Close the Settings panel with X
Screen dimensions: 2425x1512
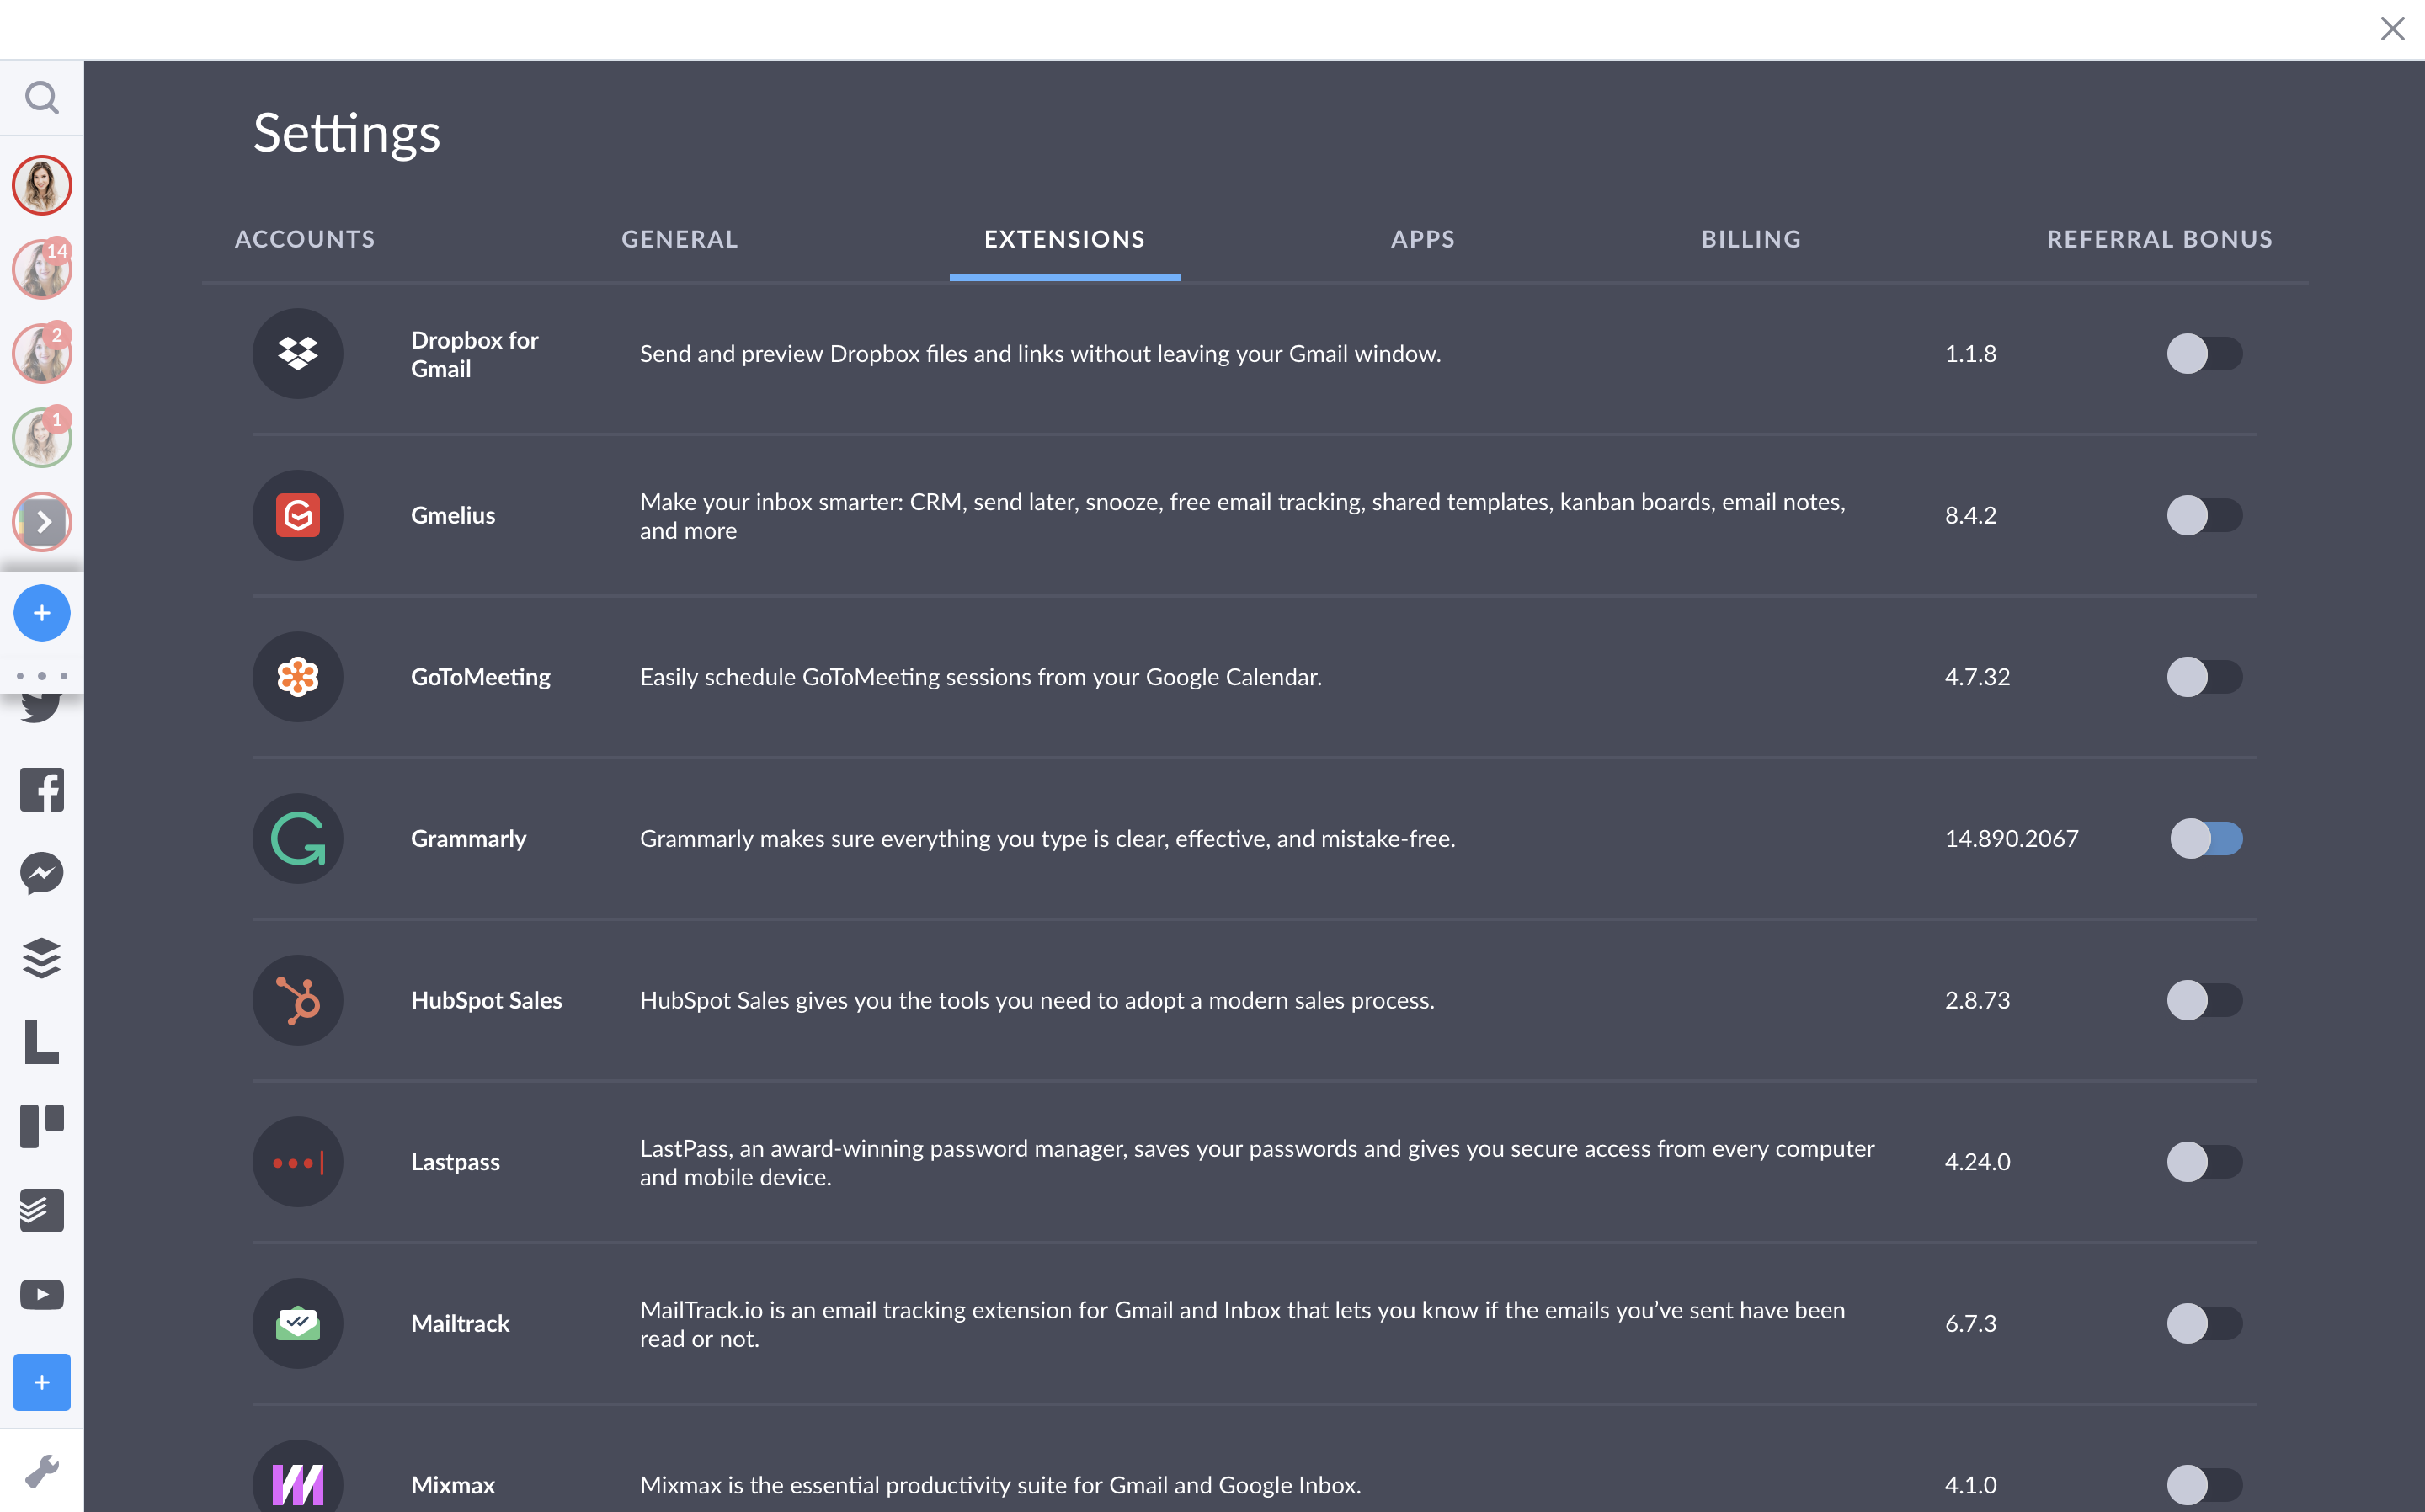(x=2392, y=28)
